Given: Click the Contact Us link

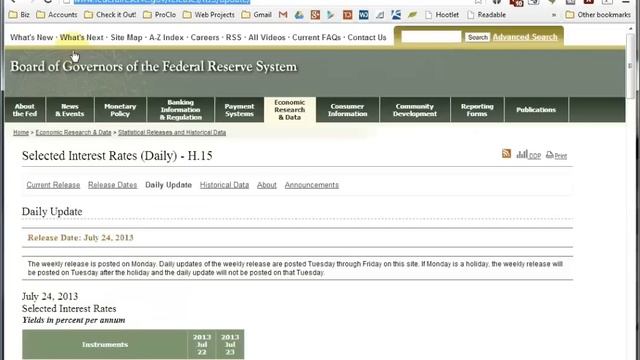Looking at the screenshot, I should (367, 38).
